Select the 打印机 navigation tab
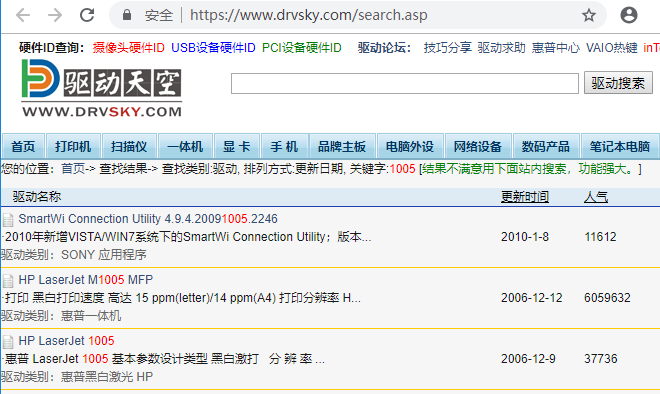 click(73, 146)
